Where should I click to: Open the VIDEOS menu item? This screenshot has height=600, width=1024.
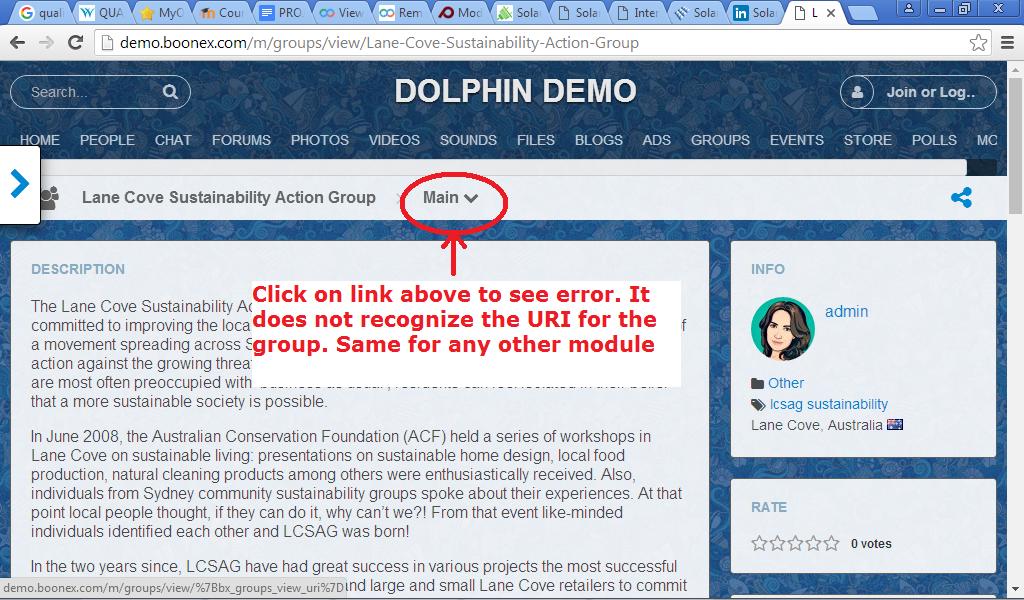tap(394, 140)
